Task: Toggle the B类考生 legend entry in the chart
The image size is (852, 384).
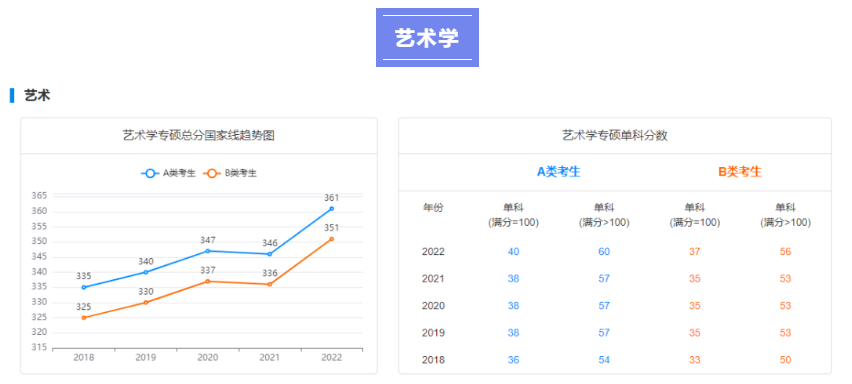Action: coord(230,173)
